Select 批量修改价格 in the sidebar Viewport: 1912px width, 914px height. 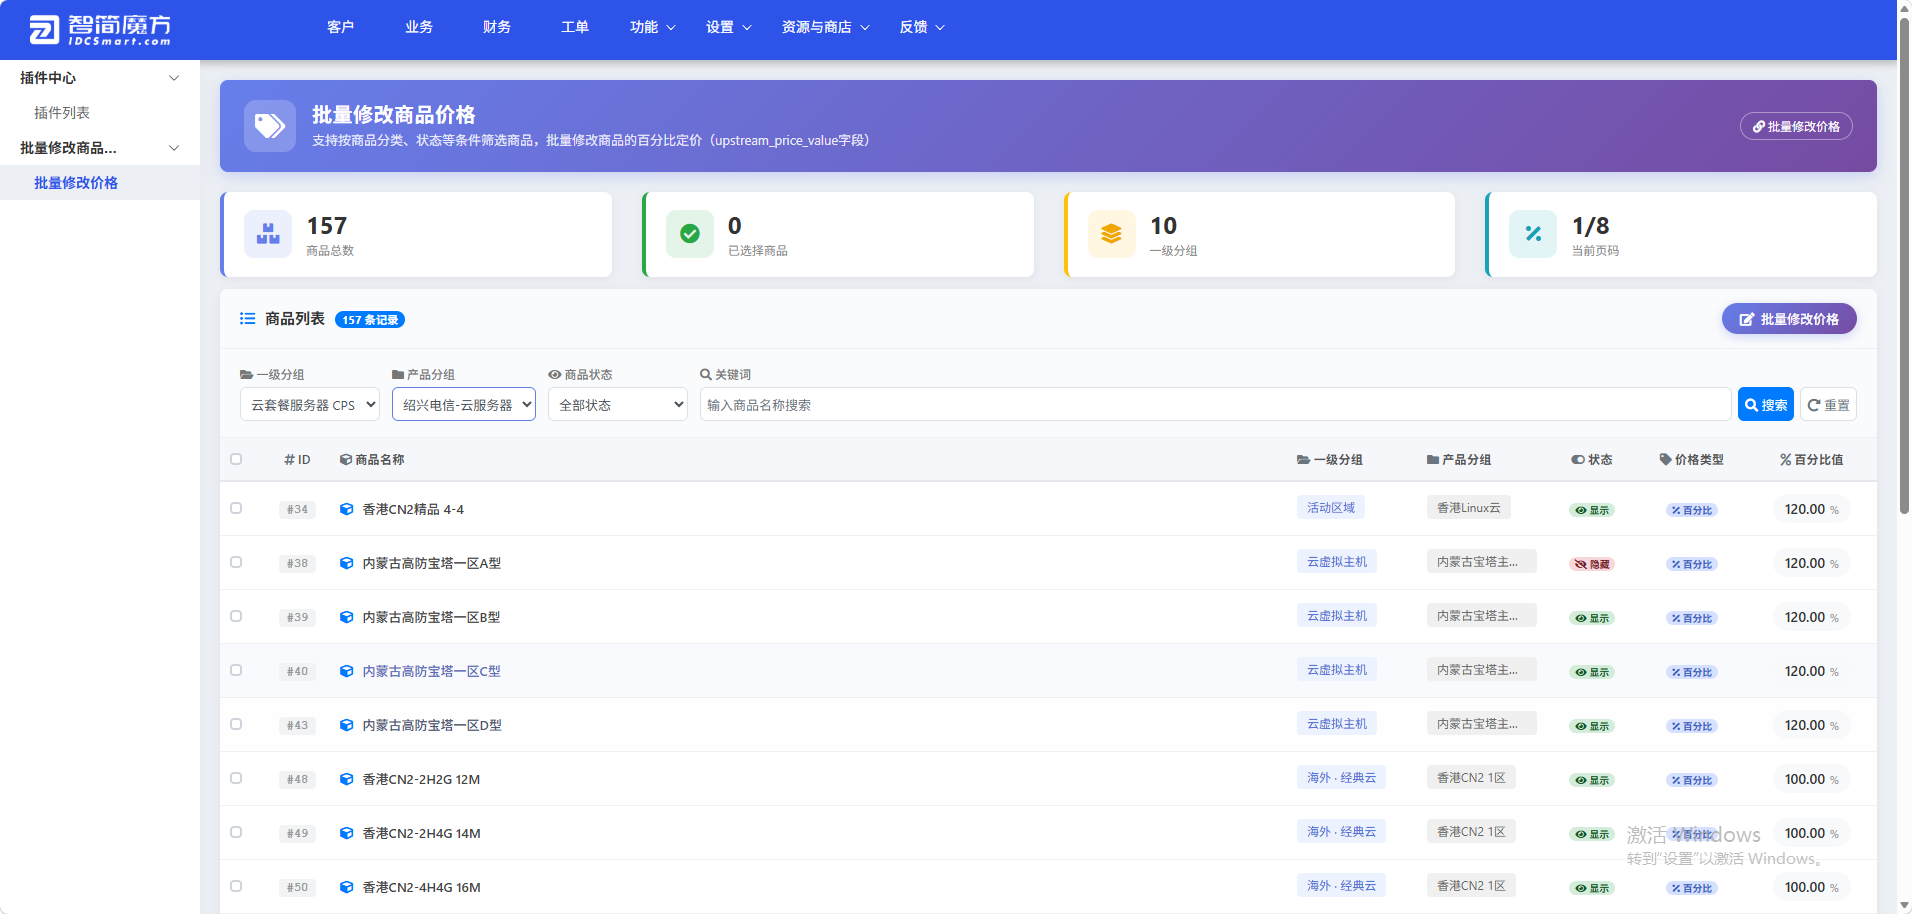pos(76,183)
